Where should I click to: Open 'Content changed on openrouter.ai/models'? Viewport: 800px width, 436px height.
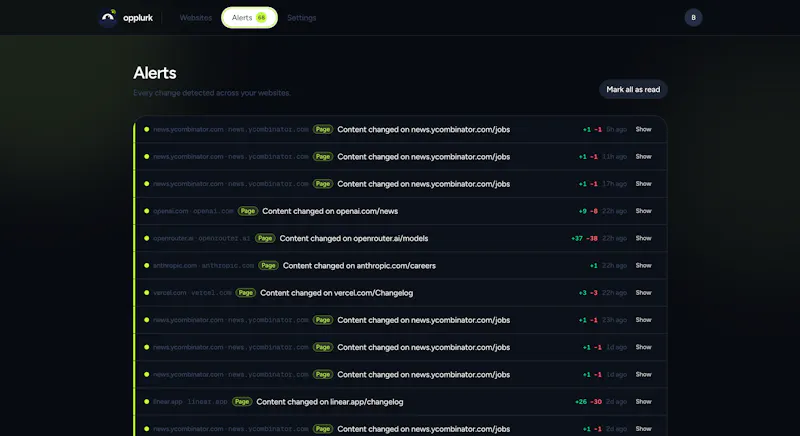click(354, 238)
